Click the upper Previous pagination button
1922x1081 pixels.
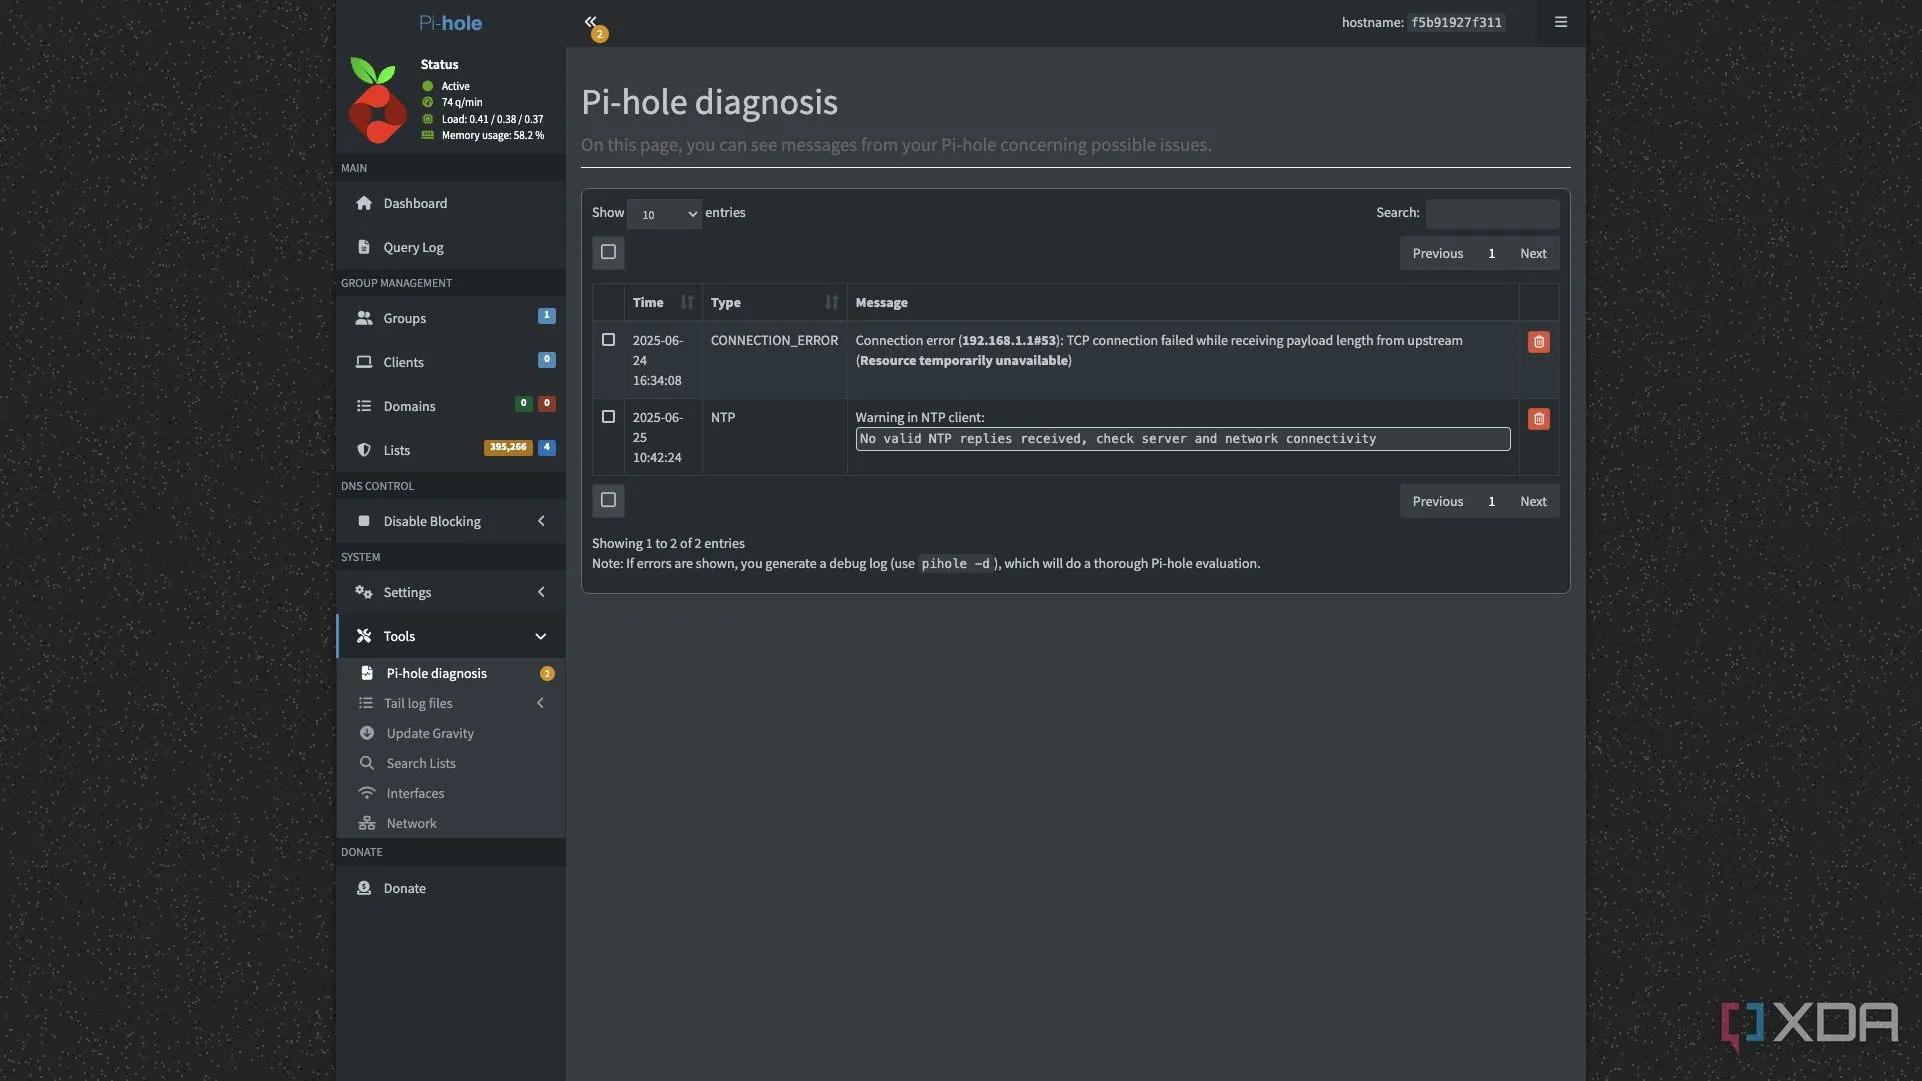[1437, 253]
